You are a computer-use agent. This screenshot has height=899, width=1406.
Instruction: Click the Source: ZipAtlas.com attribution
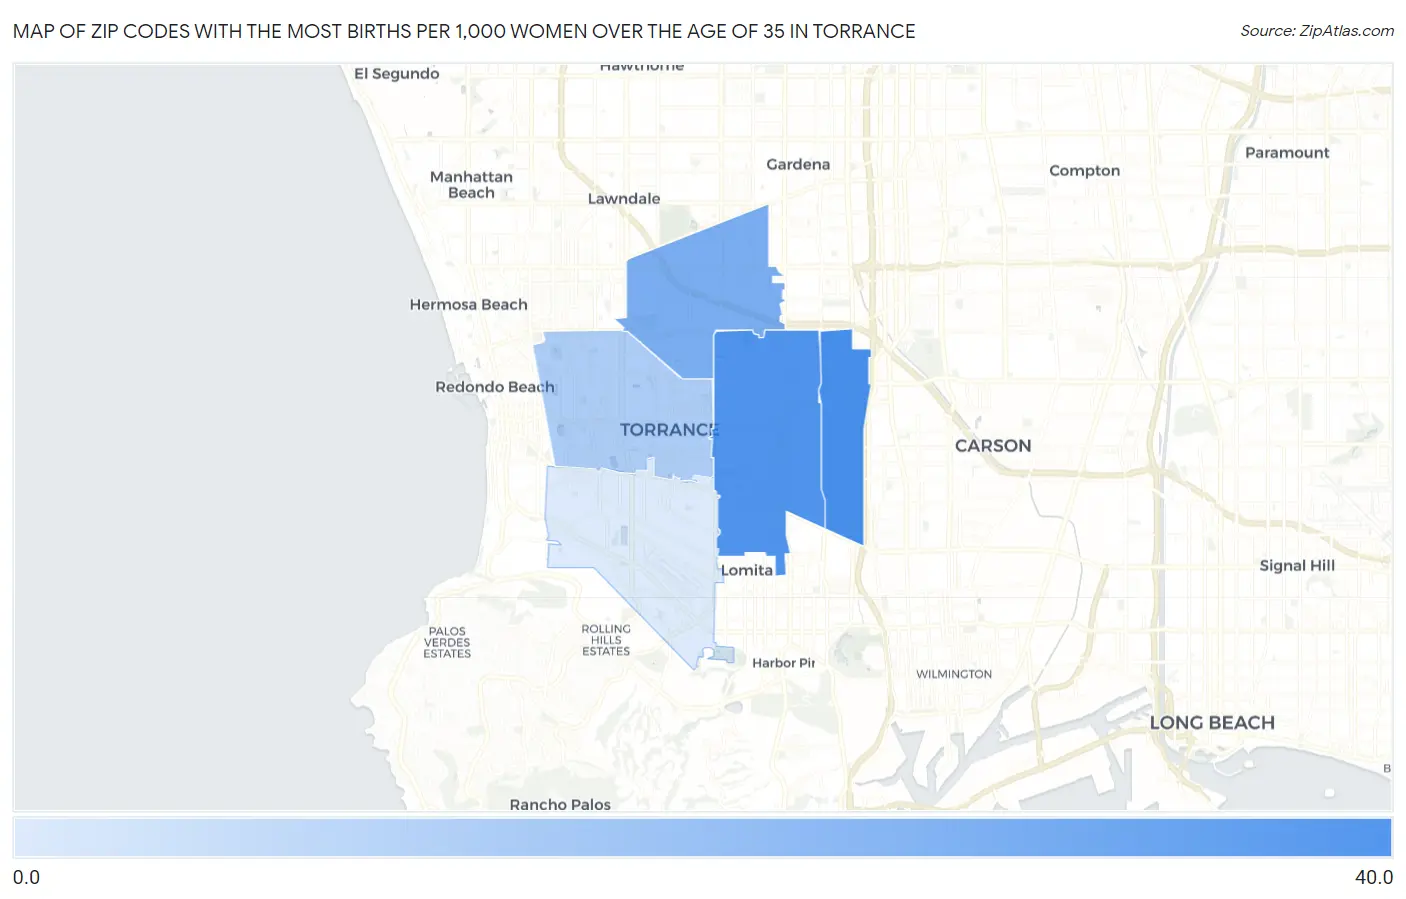1317,31
